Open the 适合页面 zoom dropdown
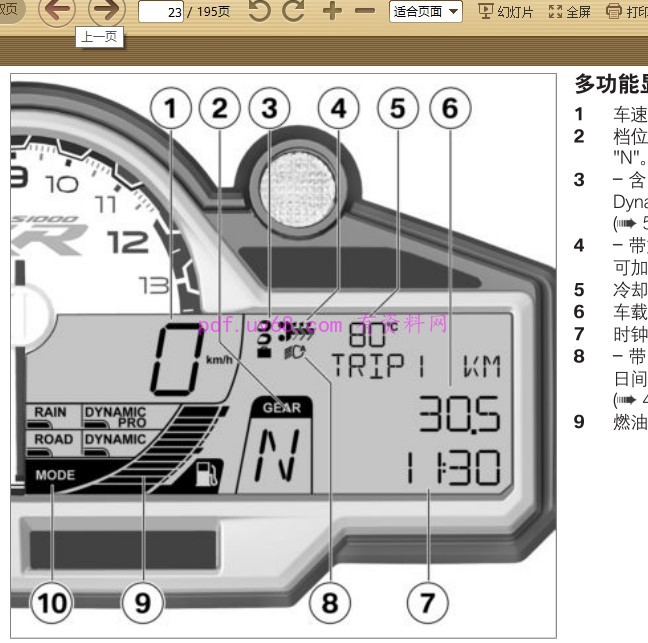Image resolution: width=648 pixels, height=643 pixels. [427, 12]
